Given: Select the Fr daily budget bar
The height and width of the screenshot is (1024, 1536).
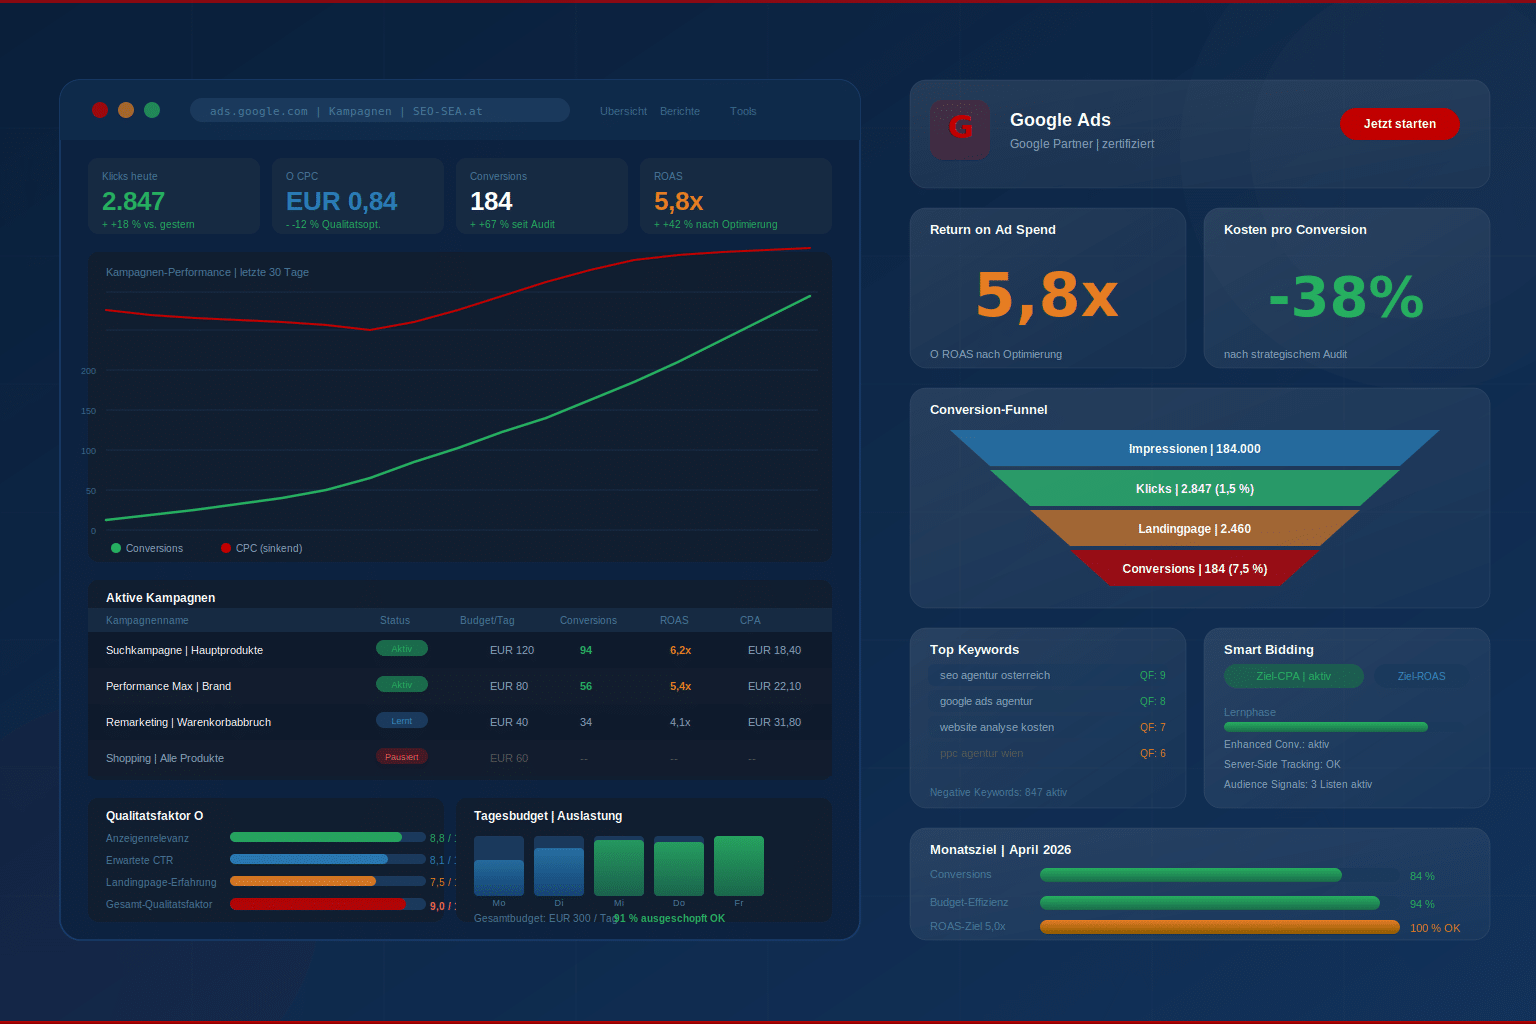Looking at the screenshot, I should coord(739,866).
